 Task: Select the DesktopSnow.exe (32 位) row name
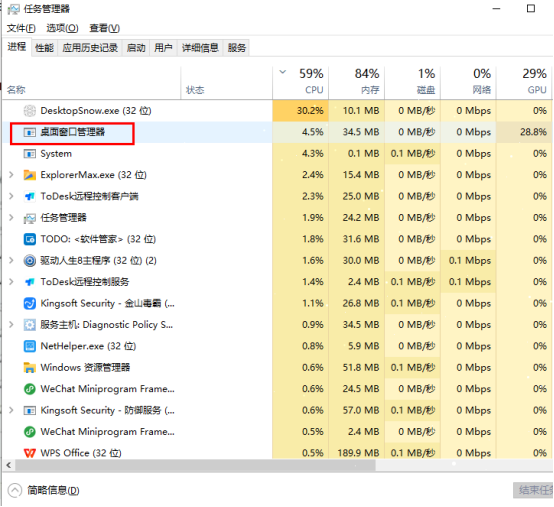[x=96, y=111]
